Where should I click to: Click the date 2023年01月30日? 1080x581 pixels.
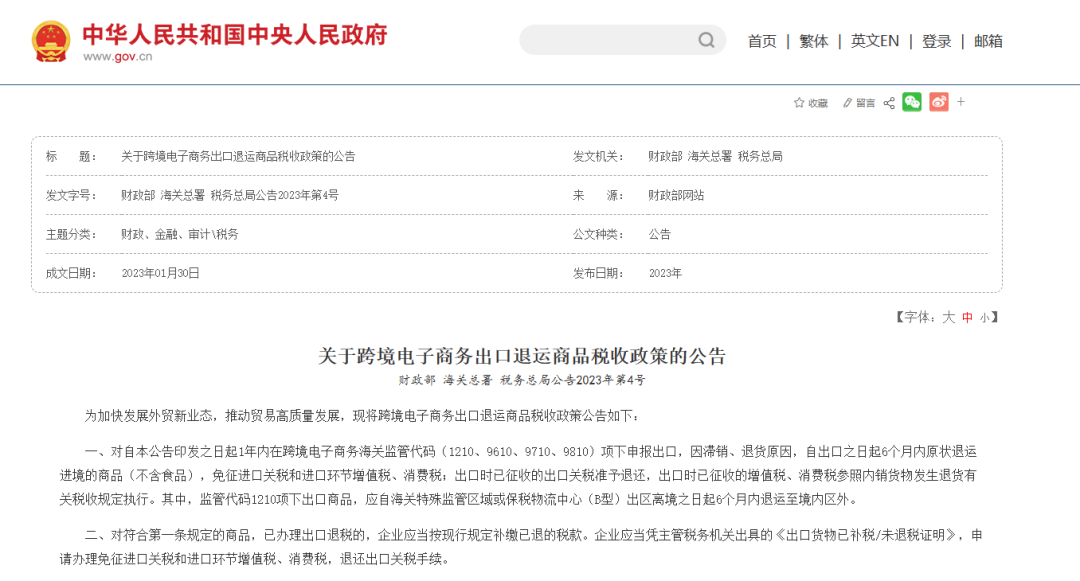[160, 273]
